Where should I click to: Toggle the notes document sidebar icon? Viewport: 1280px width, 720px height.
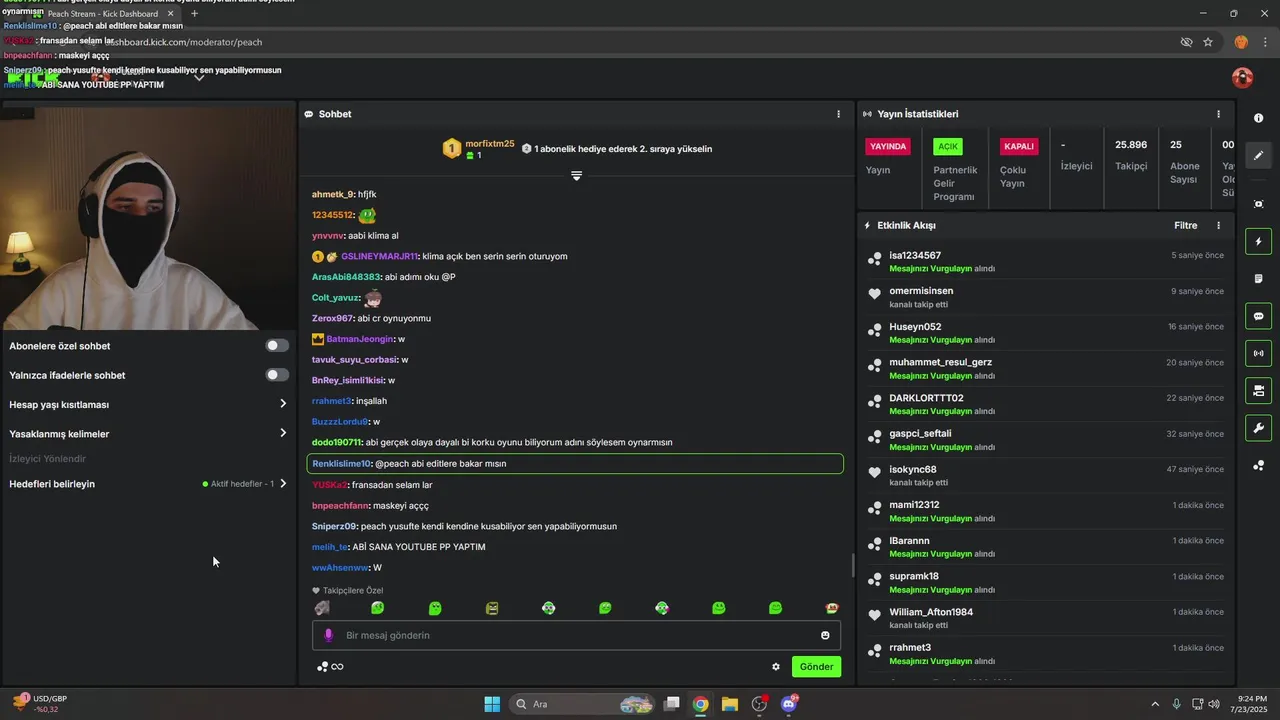(x=1258, y=278)
